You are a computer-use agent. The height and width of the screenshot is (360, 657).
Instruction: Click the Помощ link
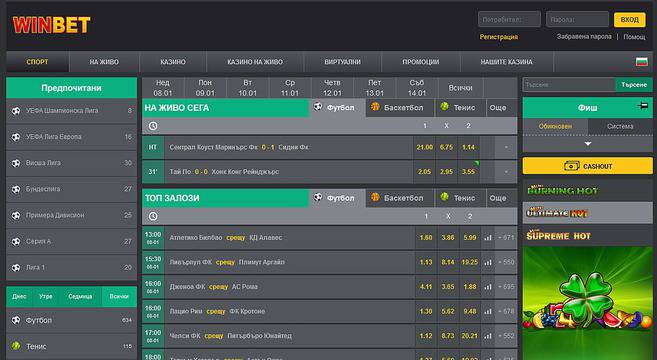634,37
